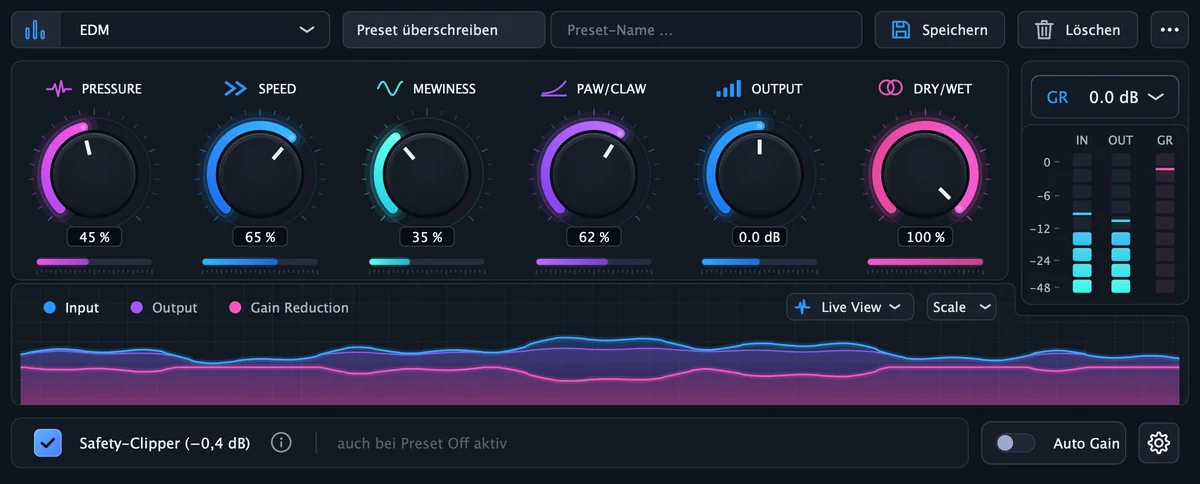The width and height of the screenshot is (1200, 484).
Task: Click the Preset überschreiben button
Action: point(444,30)
